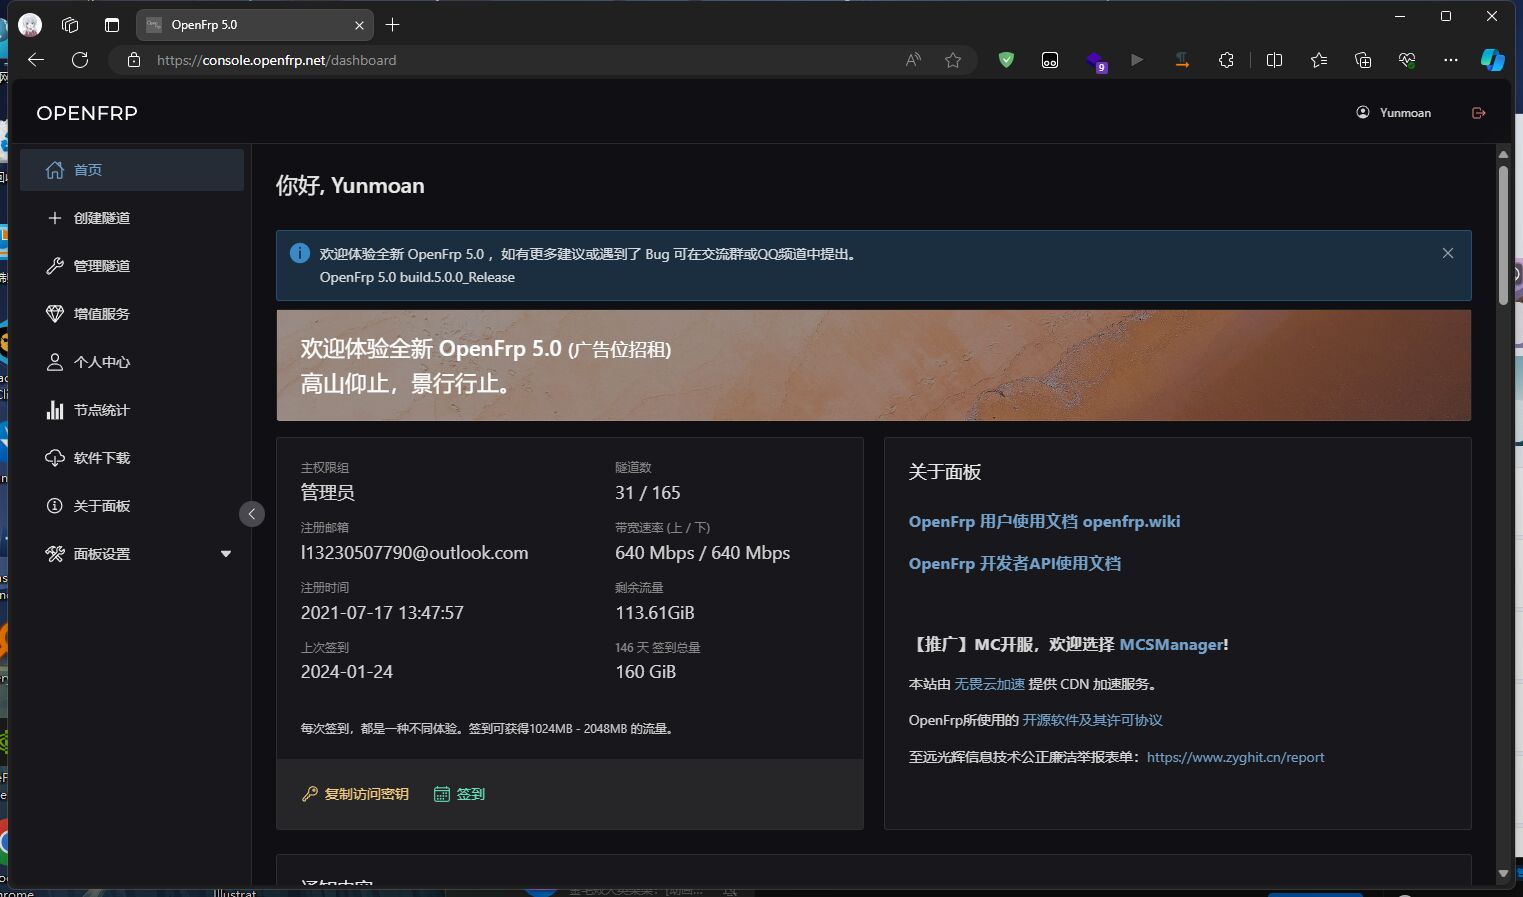Click the person icon beside 个人中心
1523x897 pixels.
coord(55,362)
